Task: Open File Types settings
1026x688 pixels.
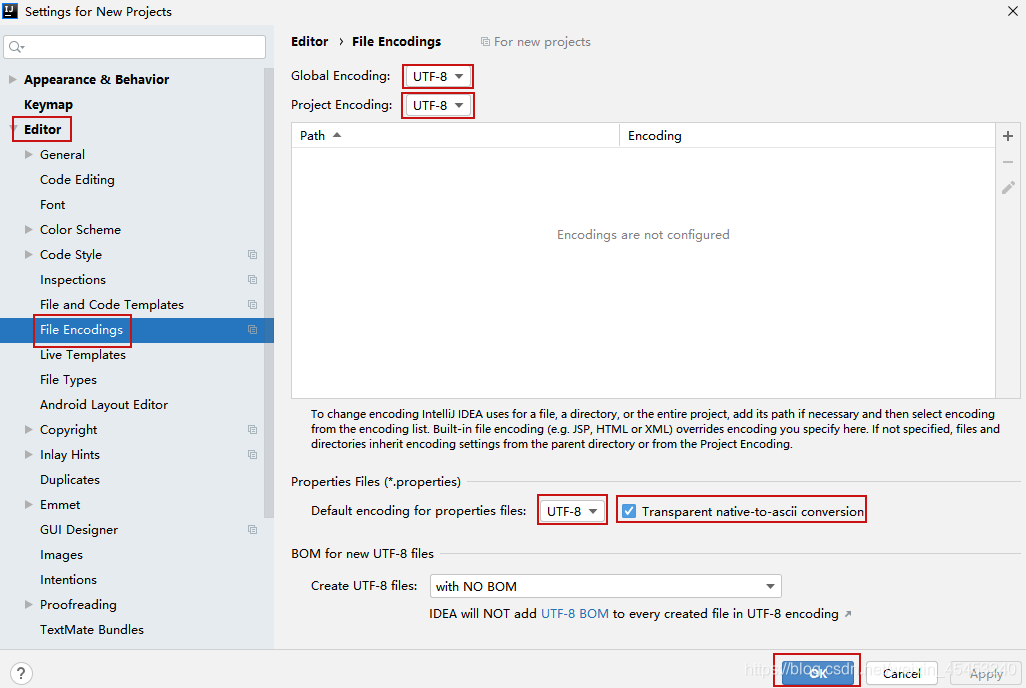Action: click(x=68, y=380)
